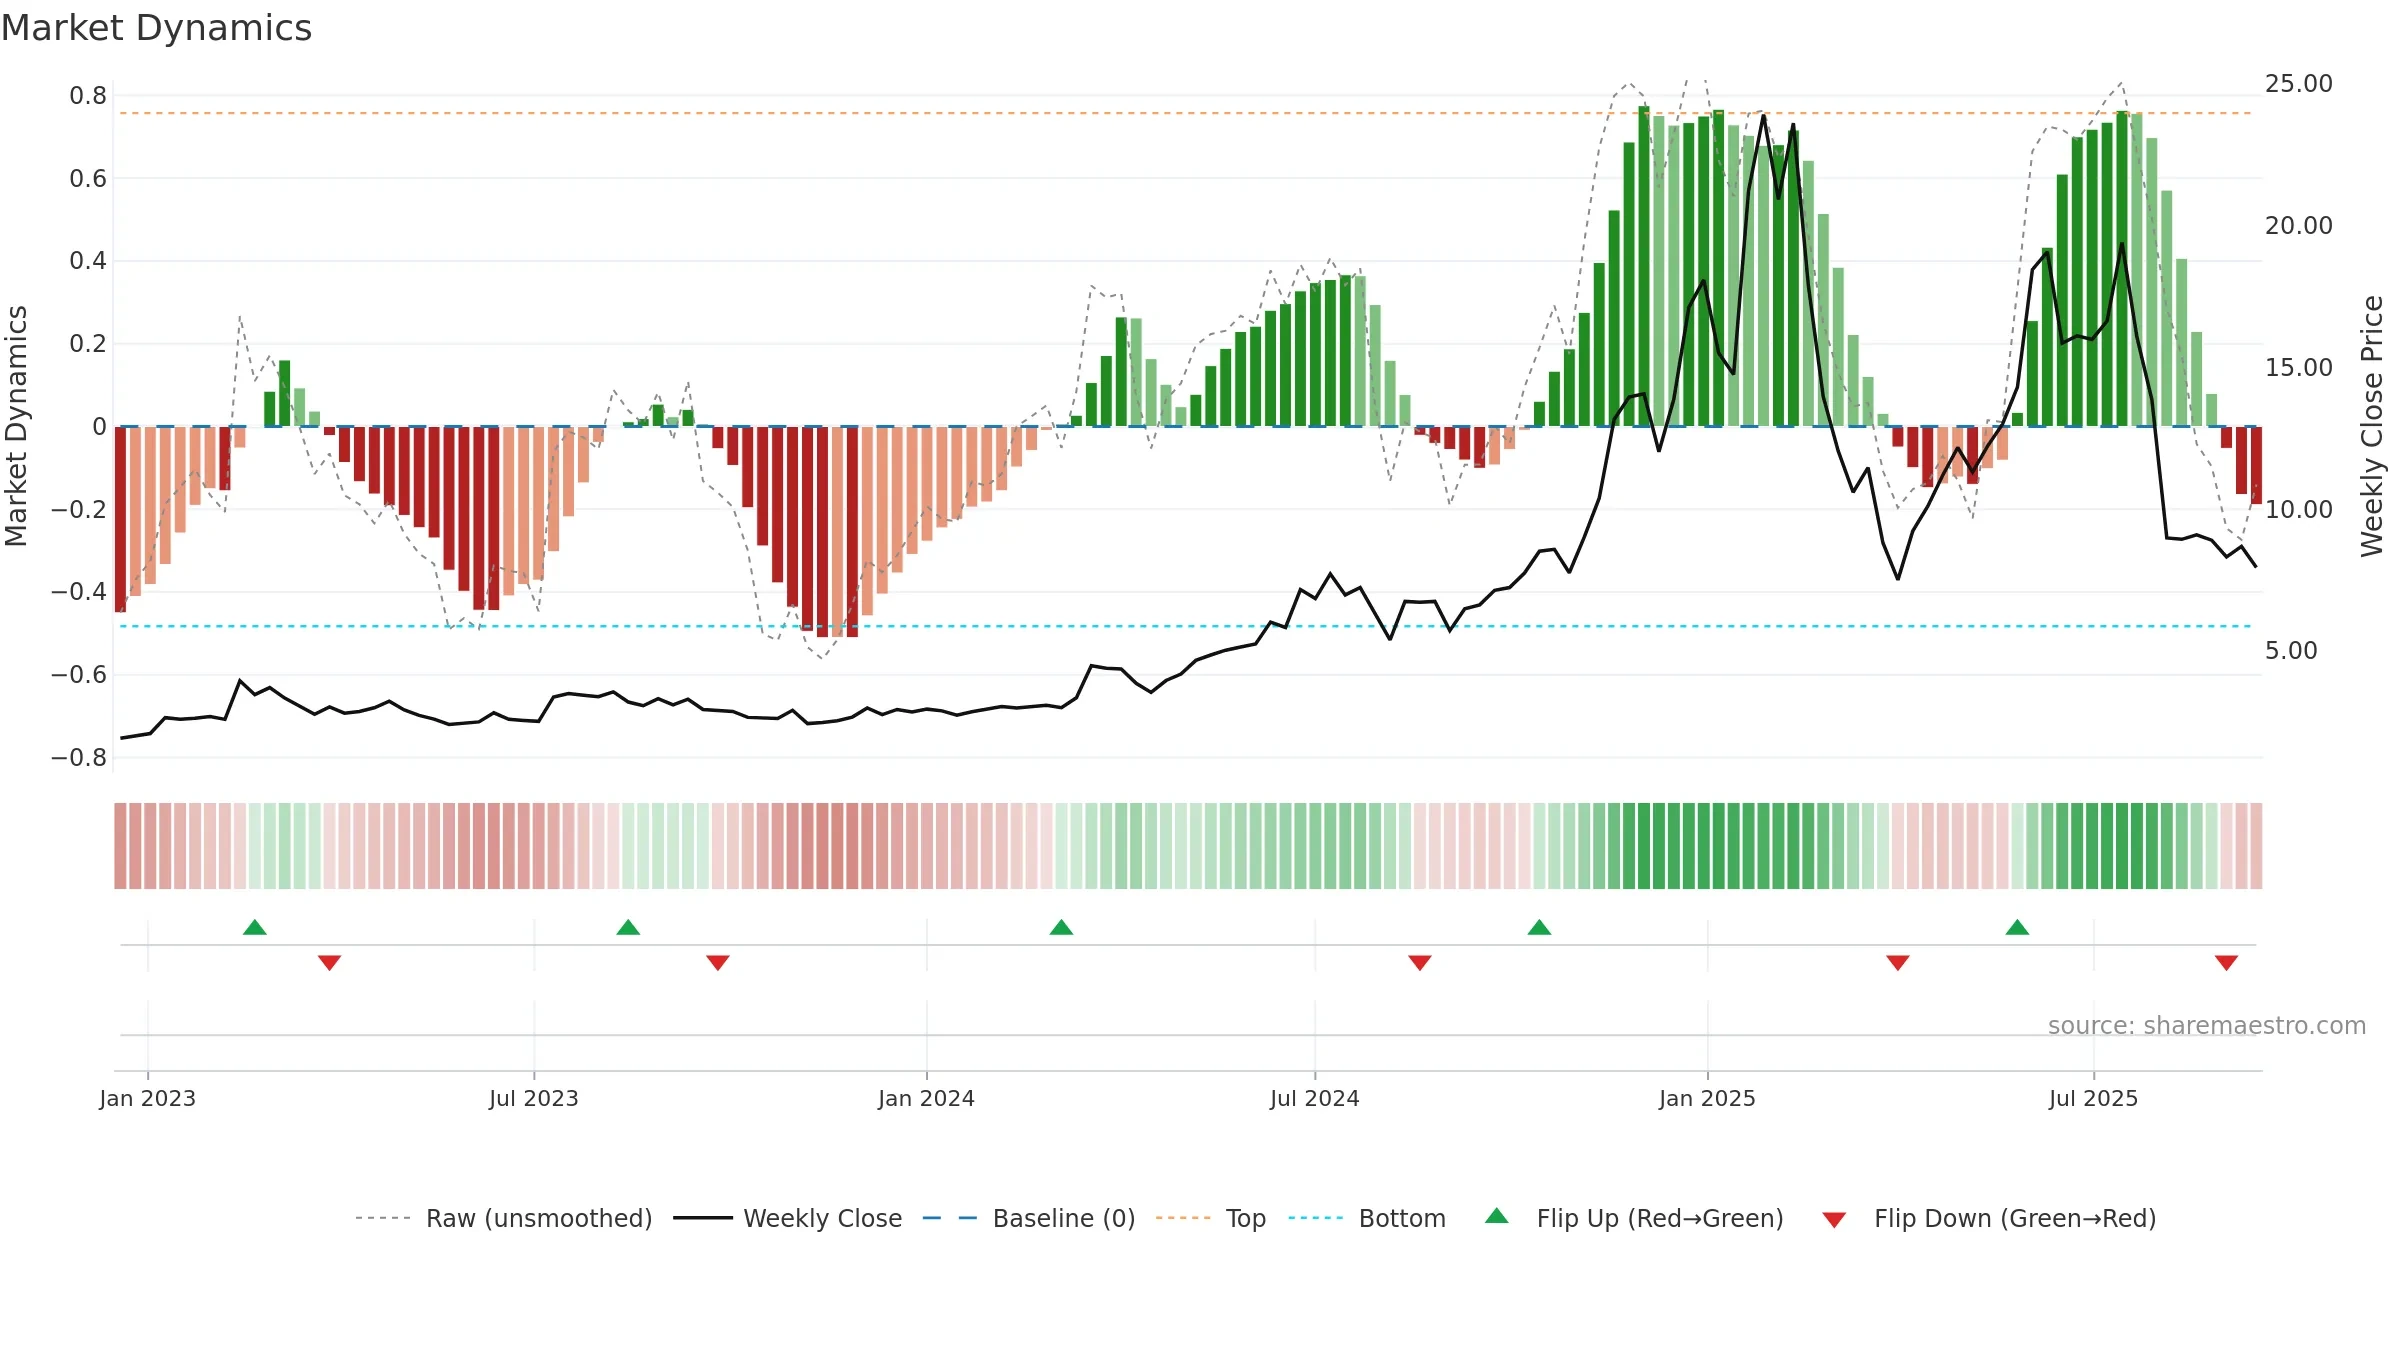Click the Jan 2024 x-axis label
This screenshot has width=2400, height=1350.
(927, 1098)
